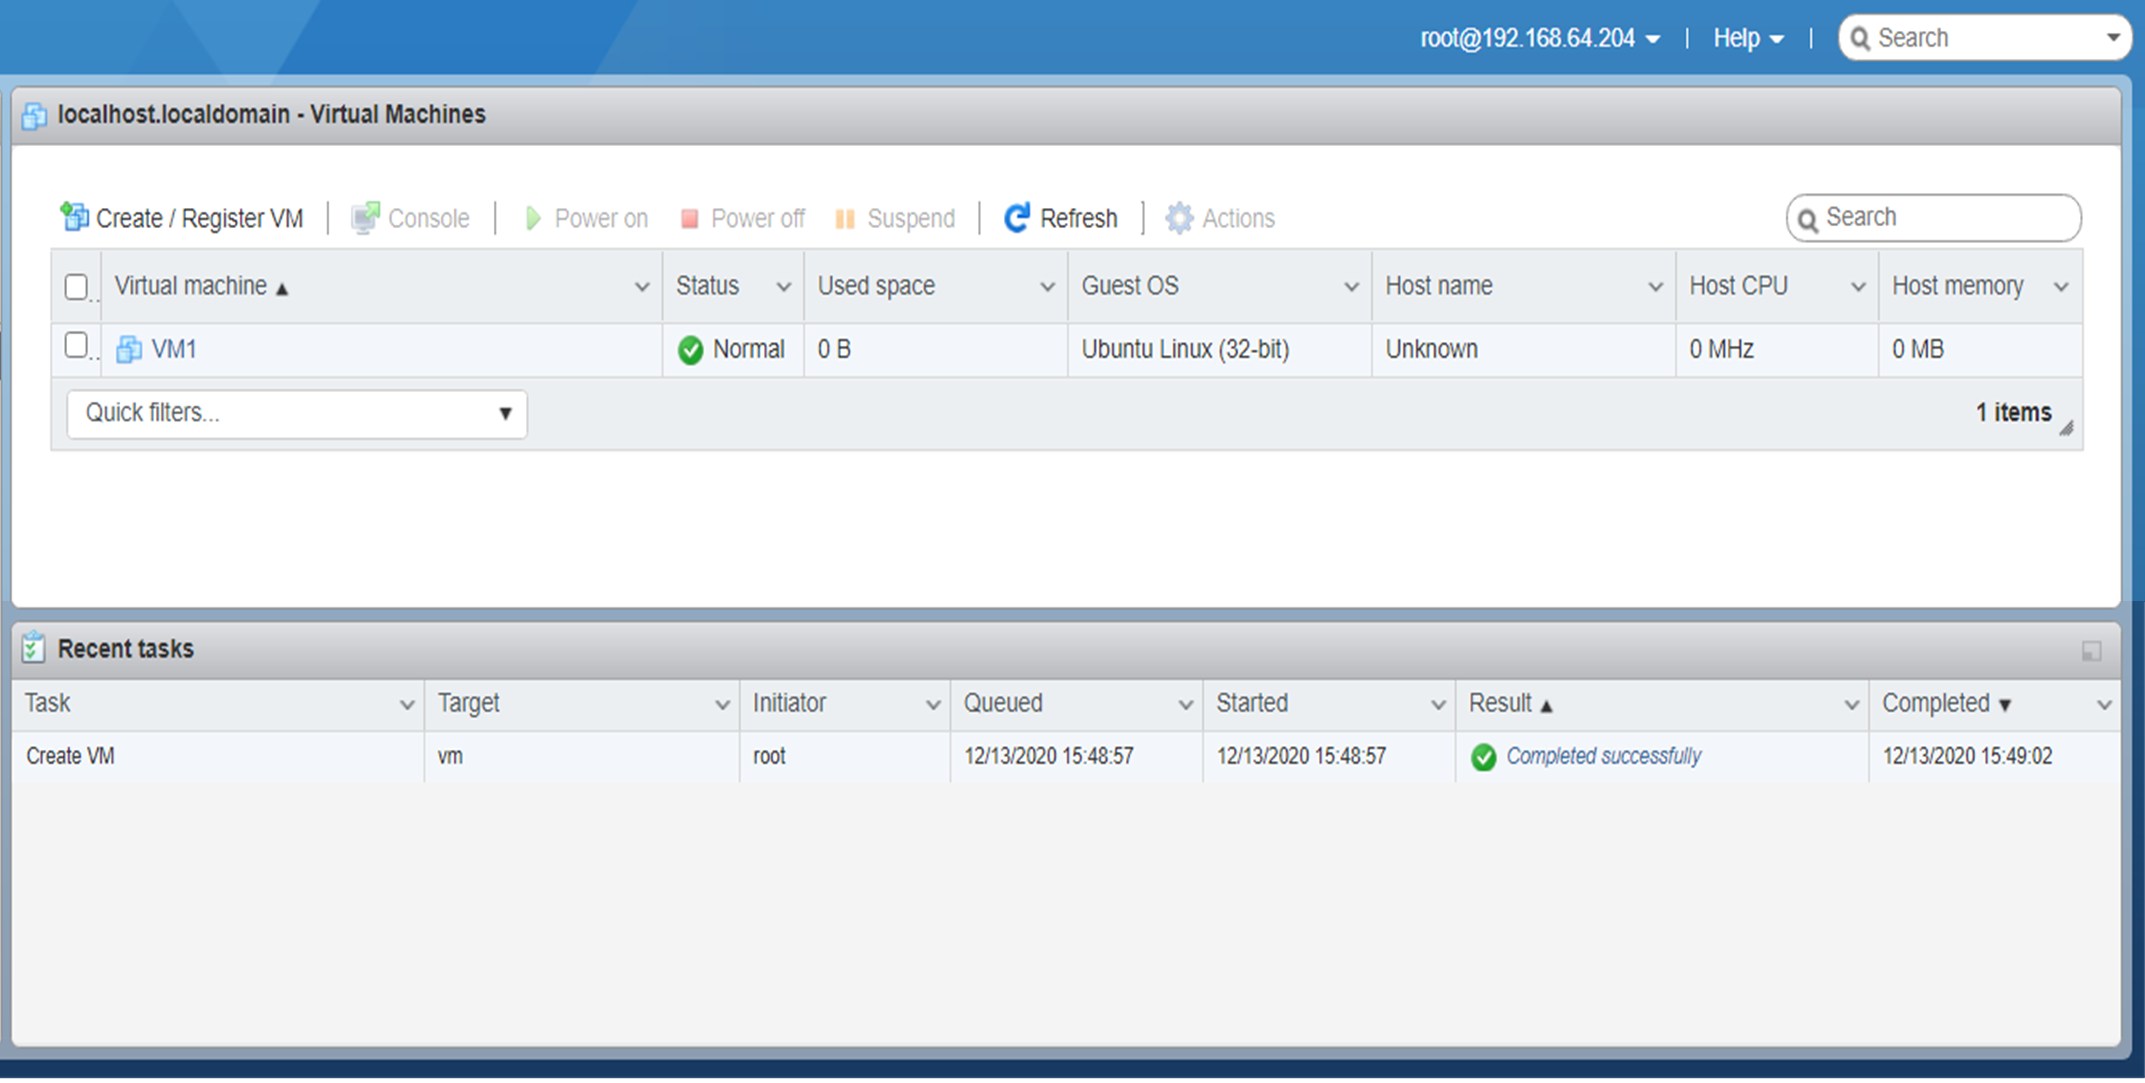Click the green Normal status icon

tap(690, 350)
